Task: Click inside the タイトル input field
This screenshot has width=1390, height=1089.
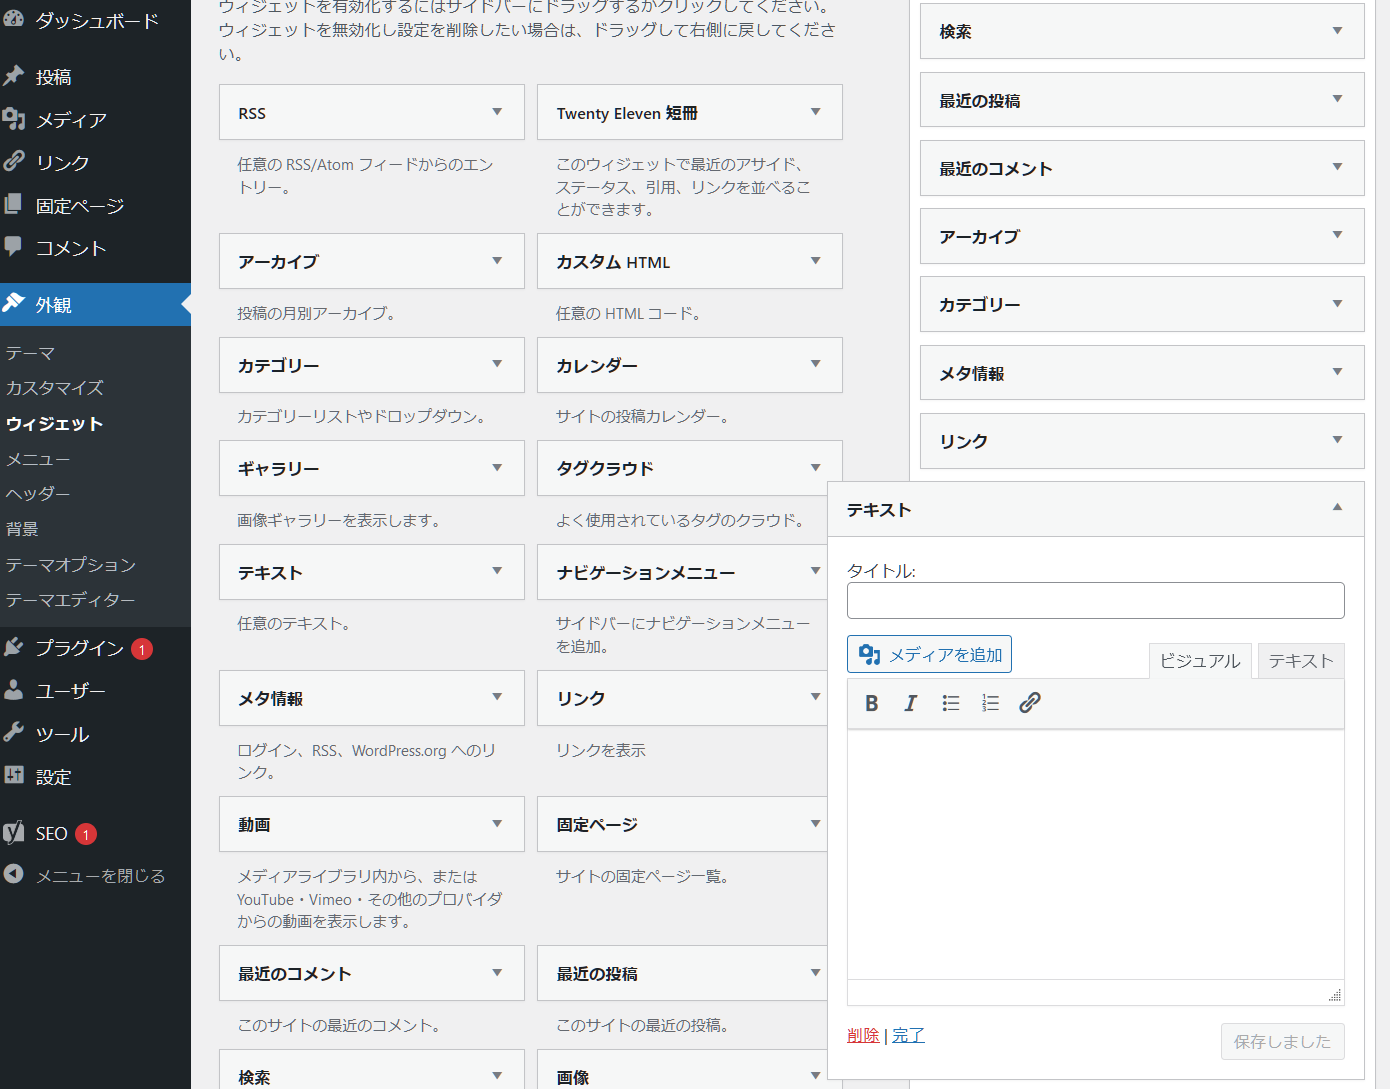Action: 1096,600
